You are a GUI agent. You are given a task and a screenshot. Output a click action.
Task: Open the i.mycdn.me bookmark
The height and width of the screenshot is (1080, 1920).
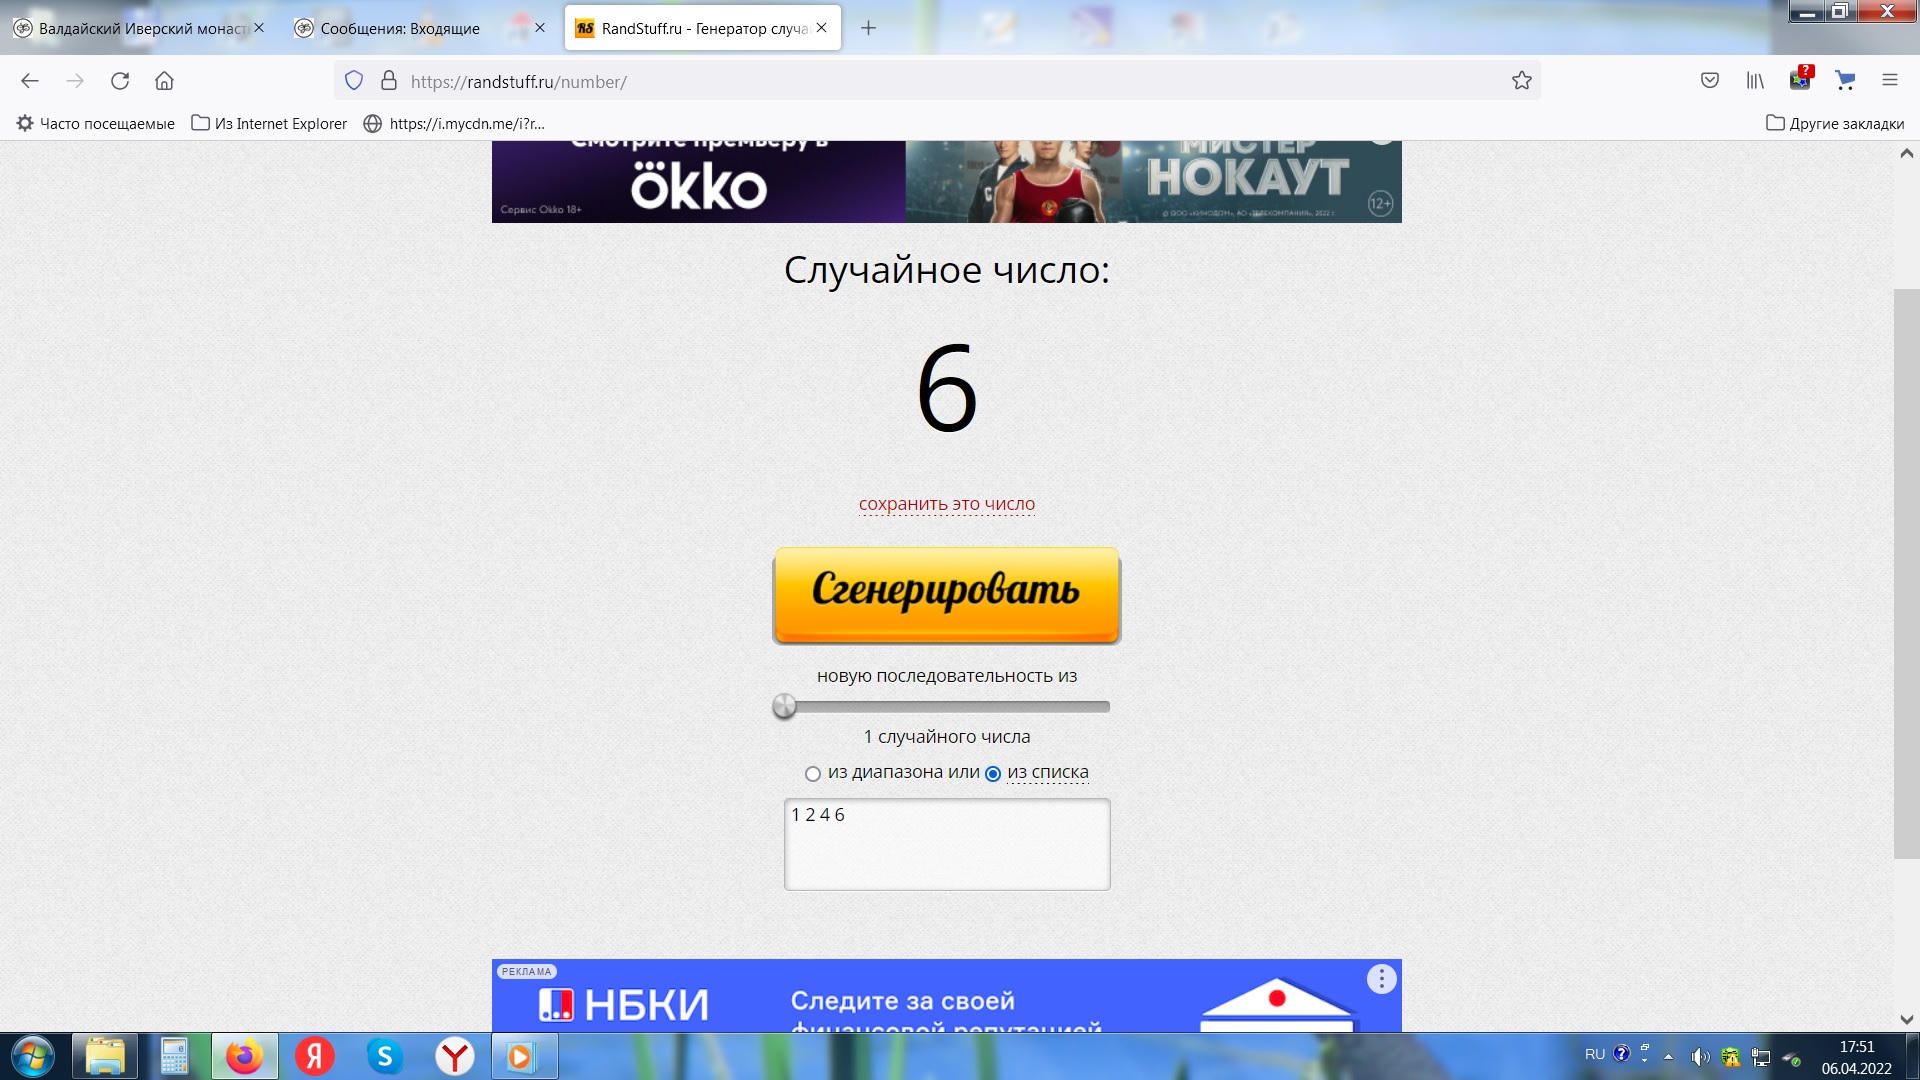(x=454, y=124)
